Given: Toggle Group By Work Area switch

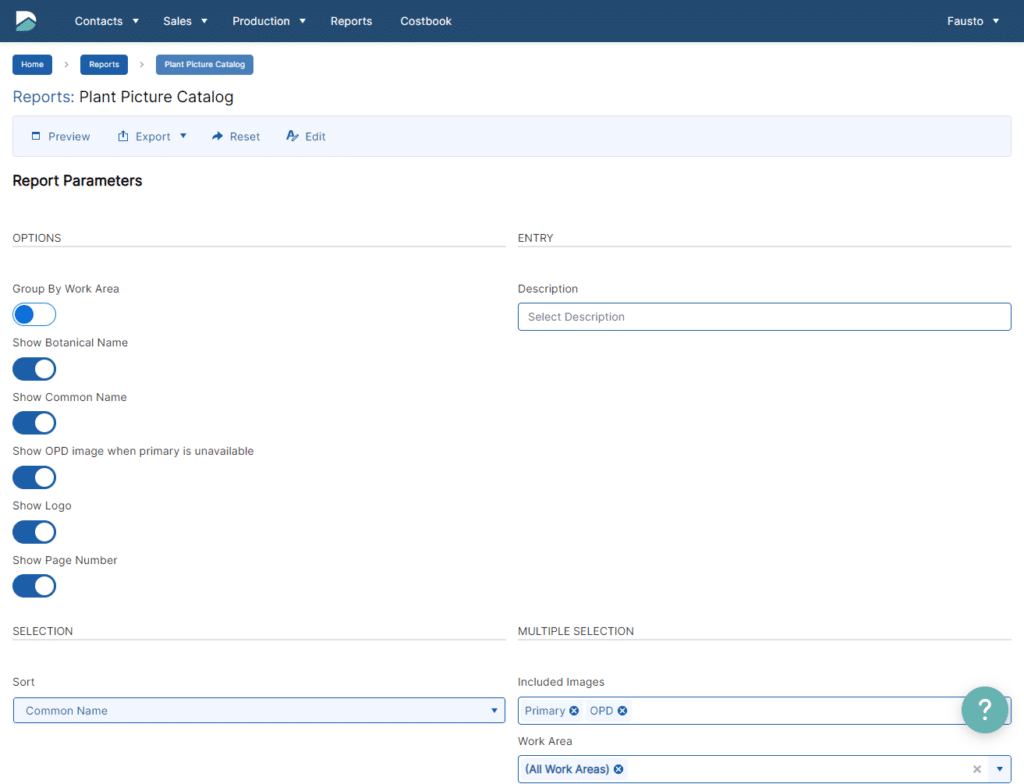Looking at the screenshot, I should coord(34,315).
